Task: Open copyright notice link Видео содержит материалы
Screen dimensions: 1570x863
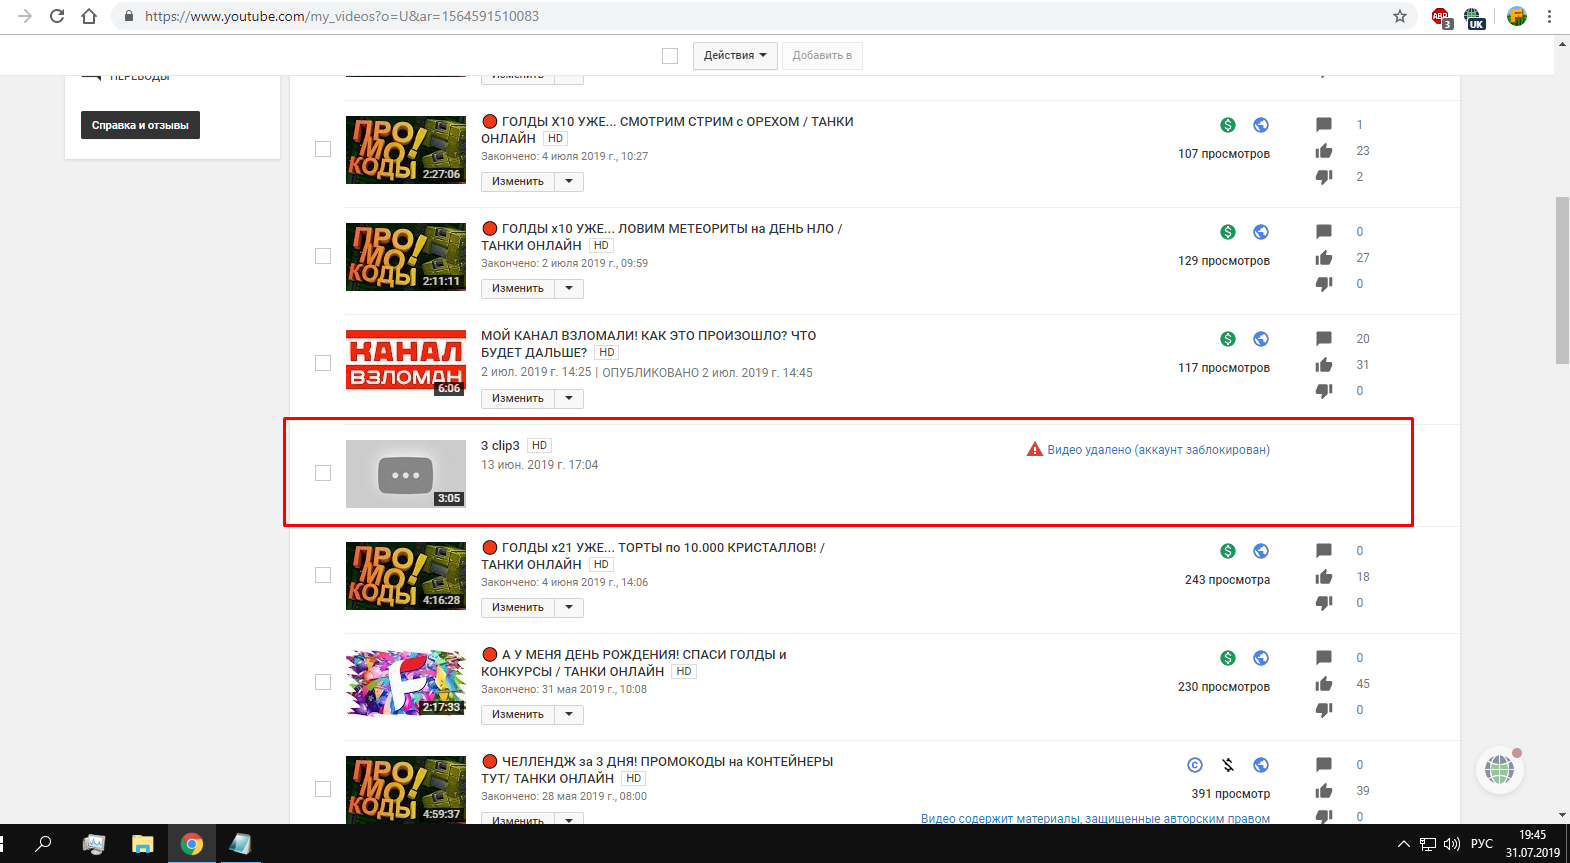Action: coord(1095,818)
